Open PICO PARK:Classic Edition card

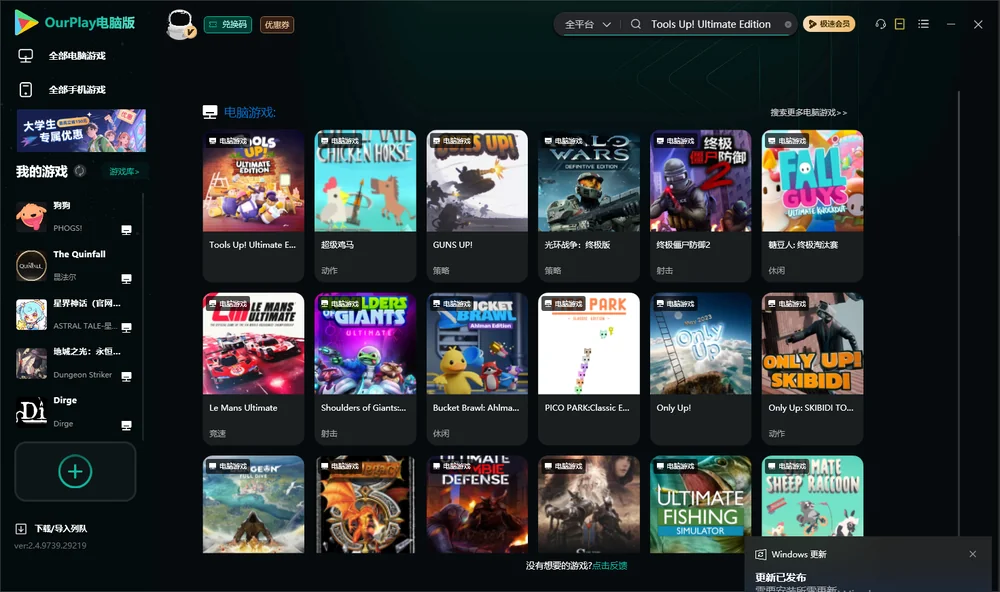pyautogui.click(x=589, y=368)
